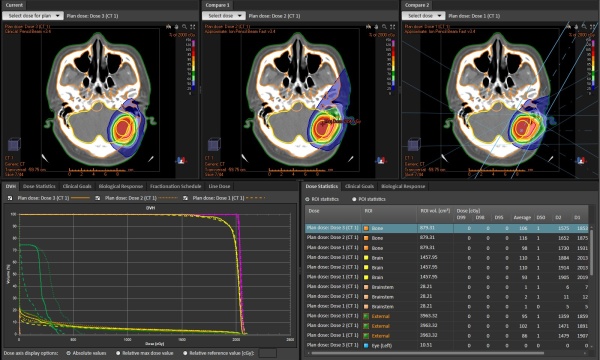Switch to the Current tab

coord(14,5)
